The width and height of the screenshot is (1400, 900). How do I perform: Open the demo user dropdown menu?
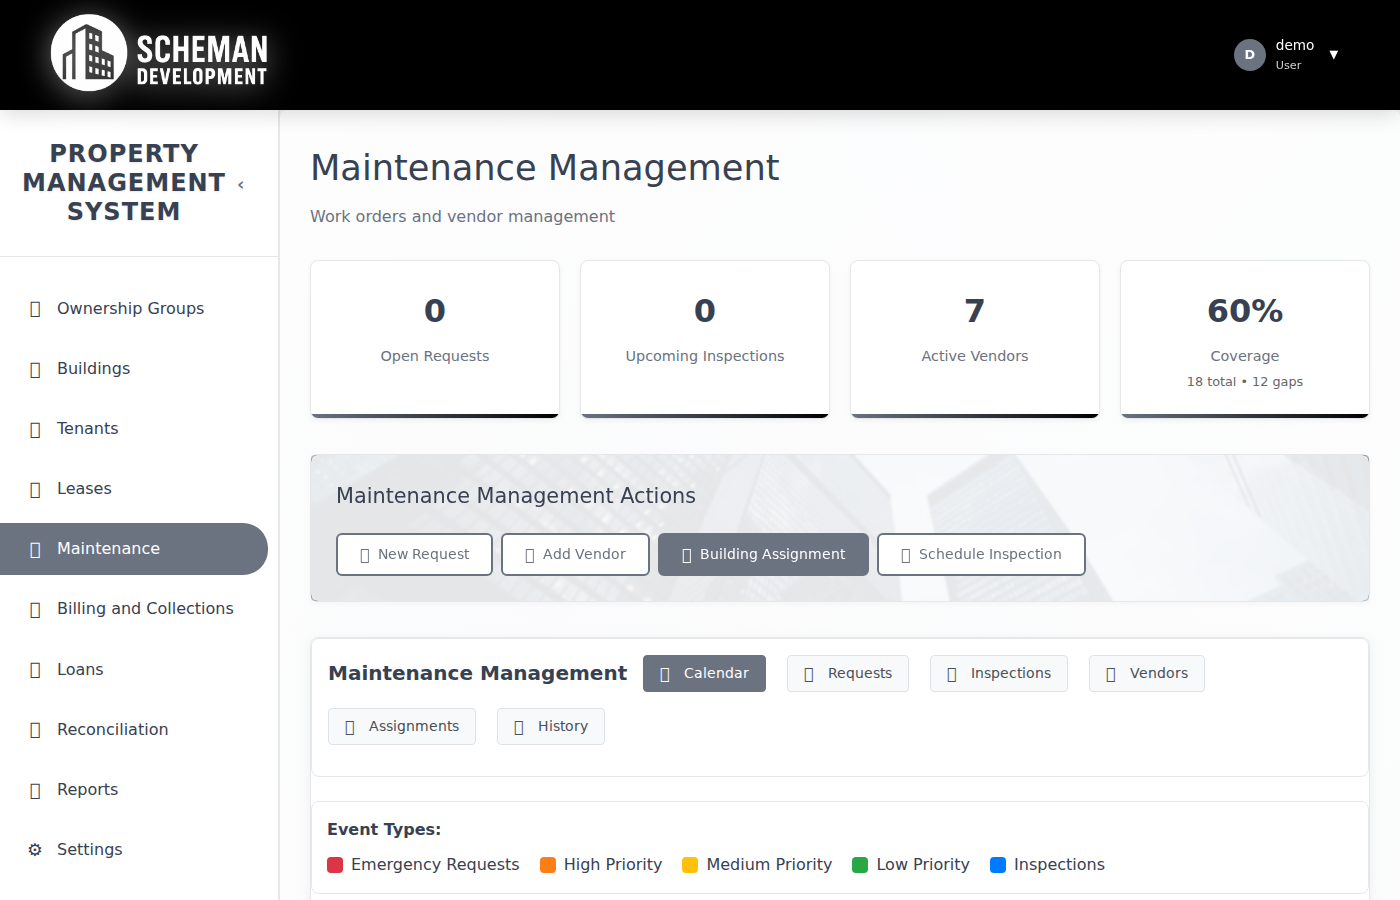[x=1290, y=54]
